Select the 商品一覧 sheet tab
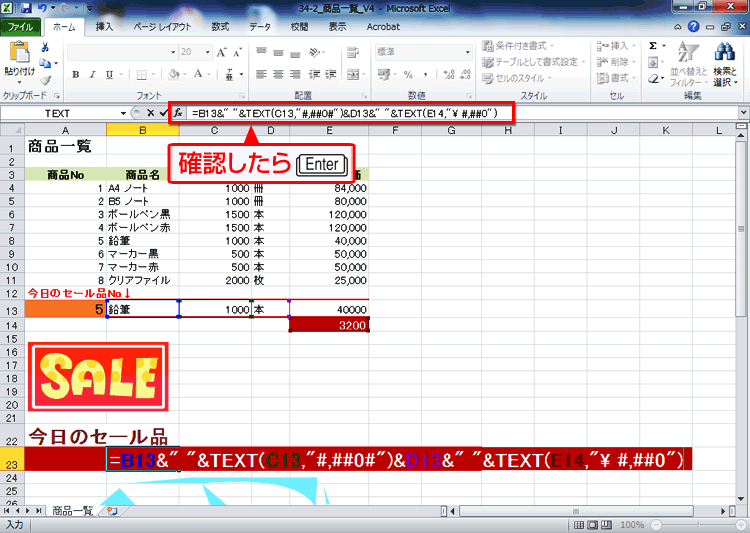Viewport: 750px width, 533px height. (x=72, y=511)
